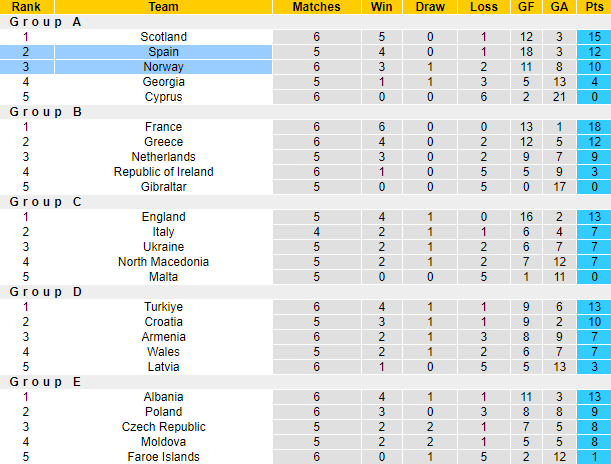Click the Team column header
Viewport: 611px width, 464px height.
163,7
